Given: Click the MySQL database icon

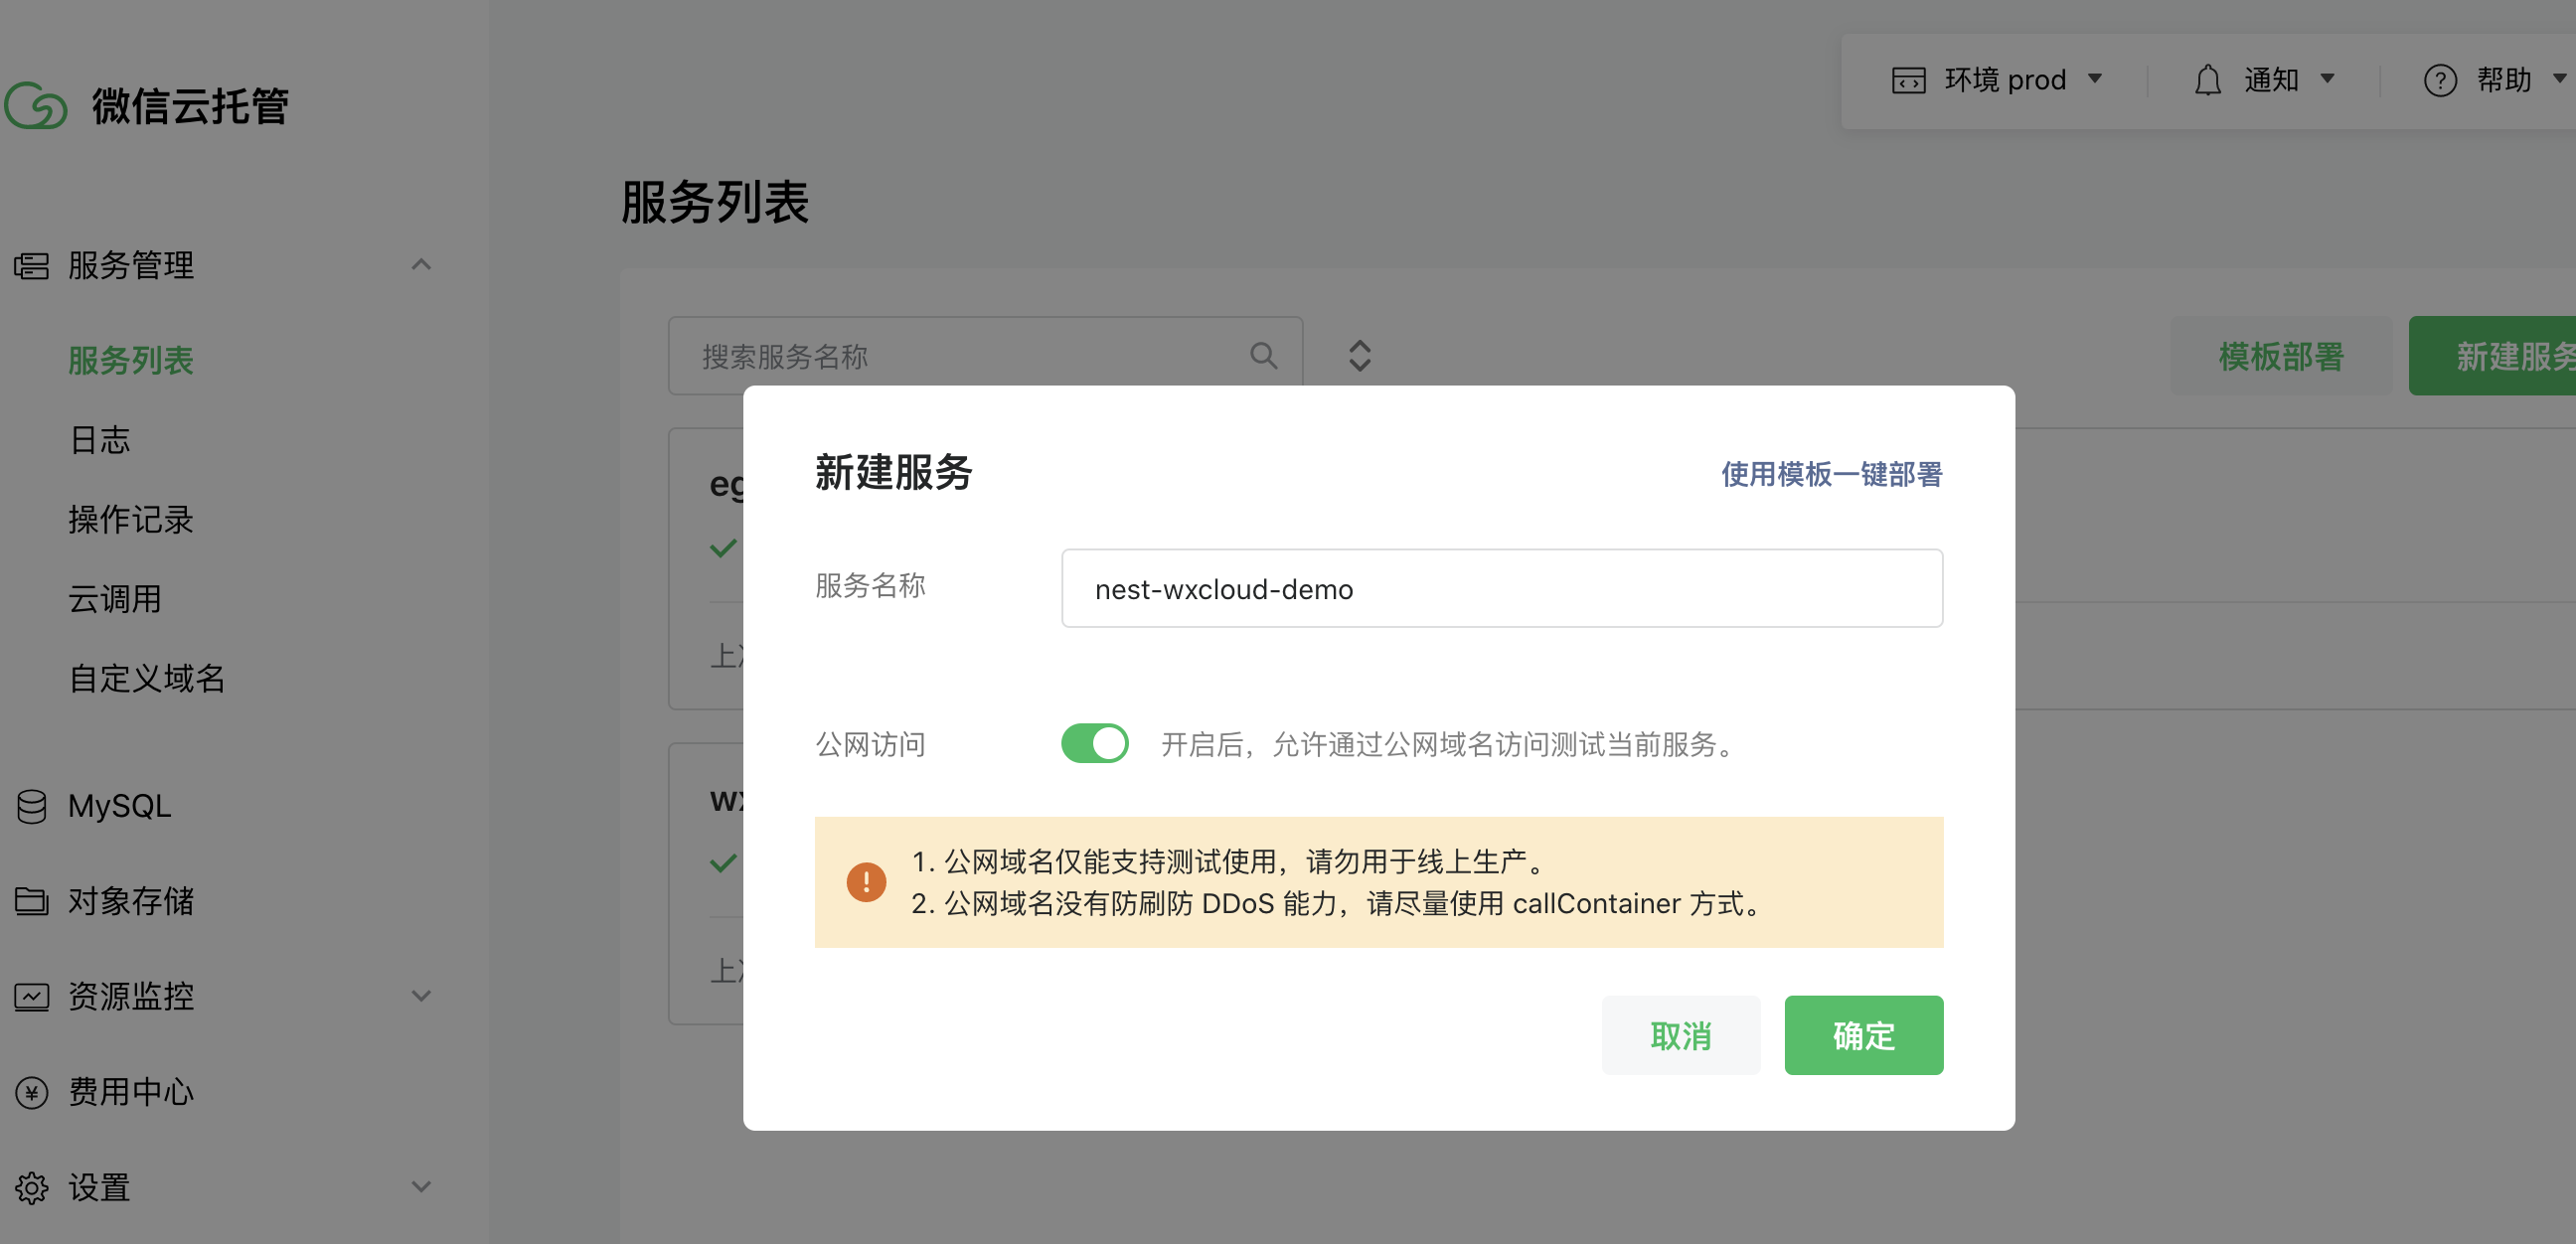Looking at the screenshot, I should [31, 806].
